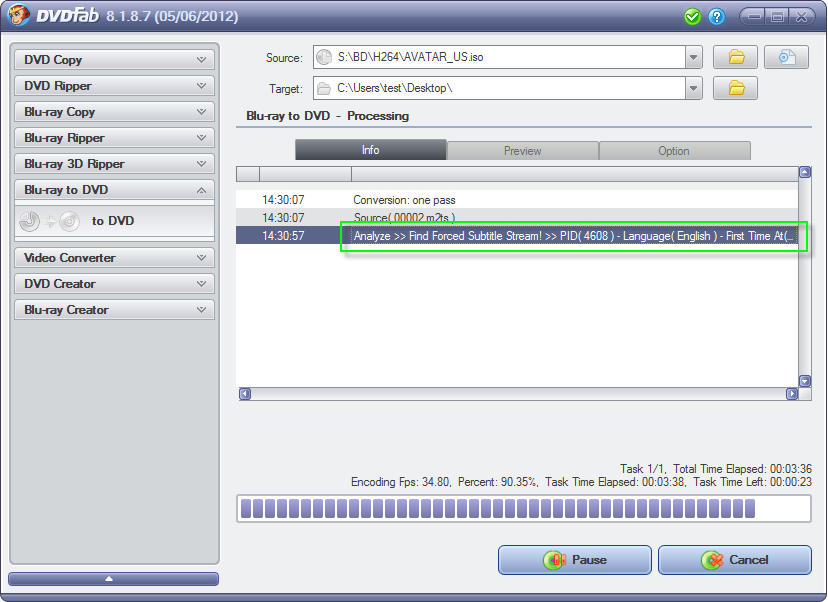This screenshot has width=828, height=602.
Task: Collapse the sidebar with the bottom arrow bar
Action: pos(114,579)
